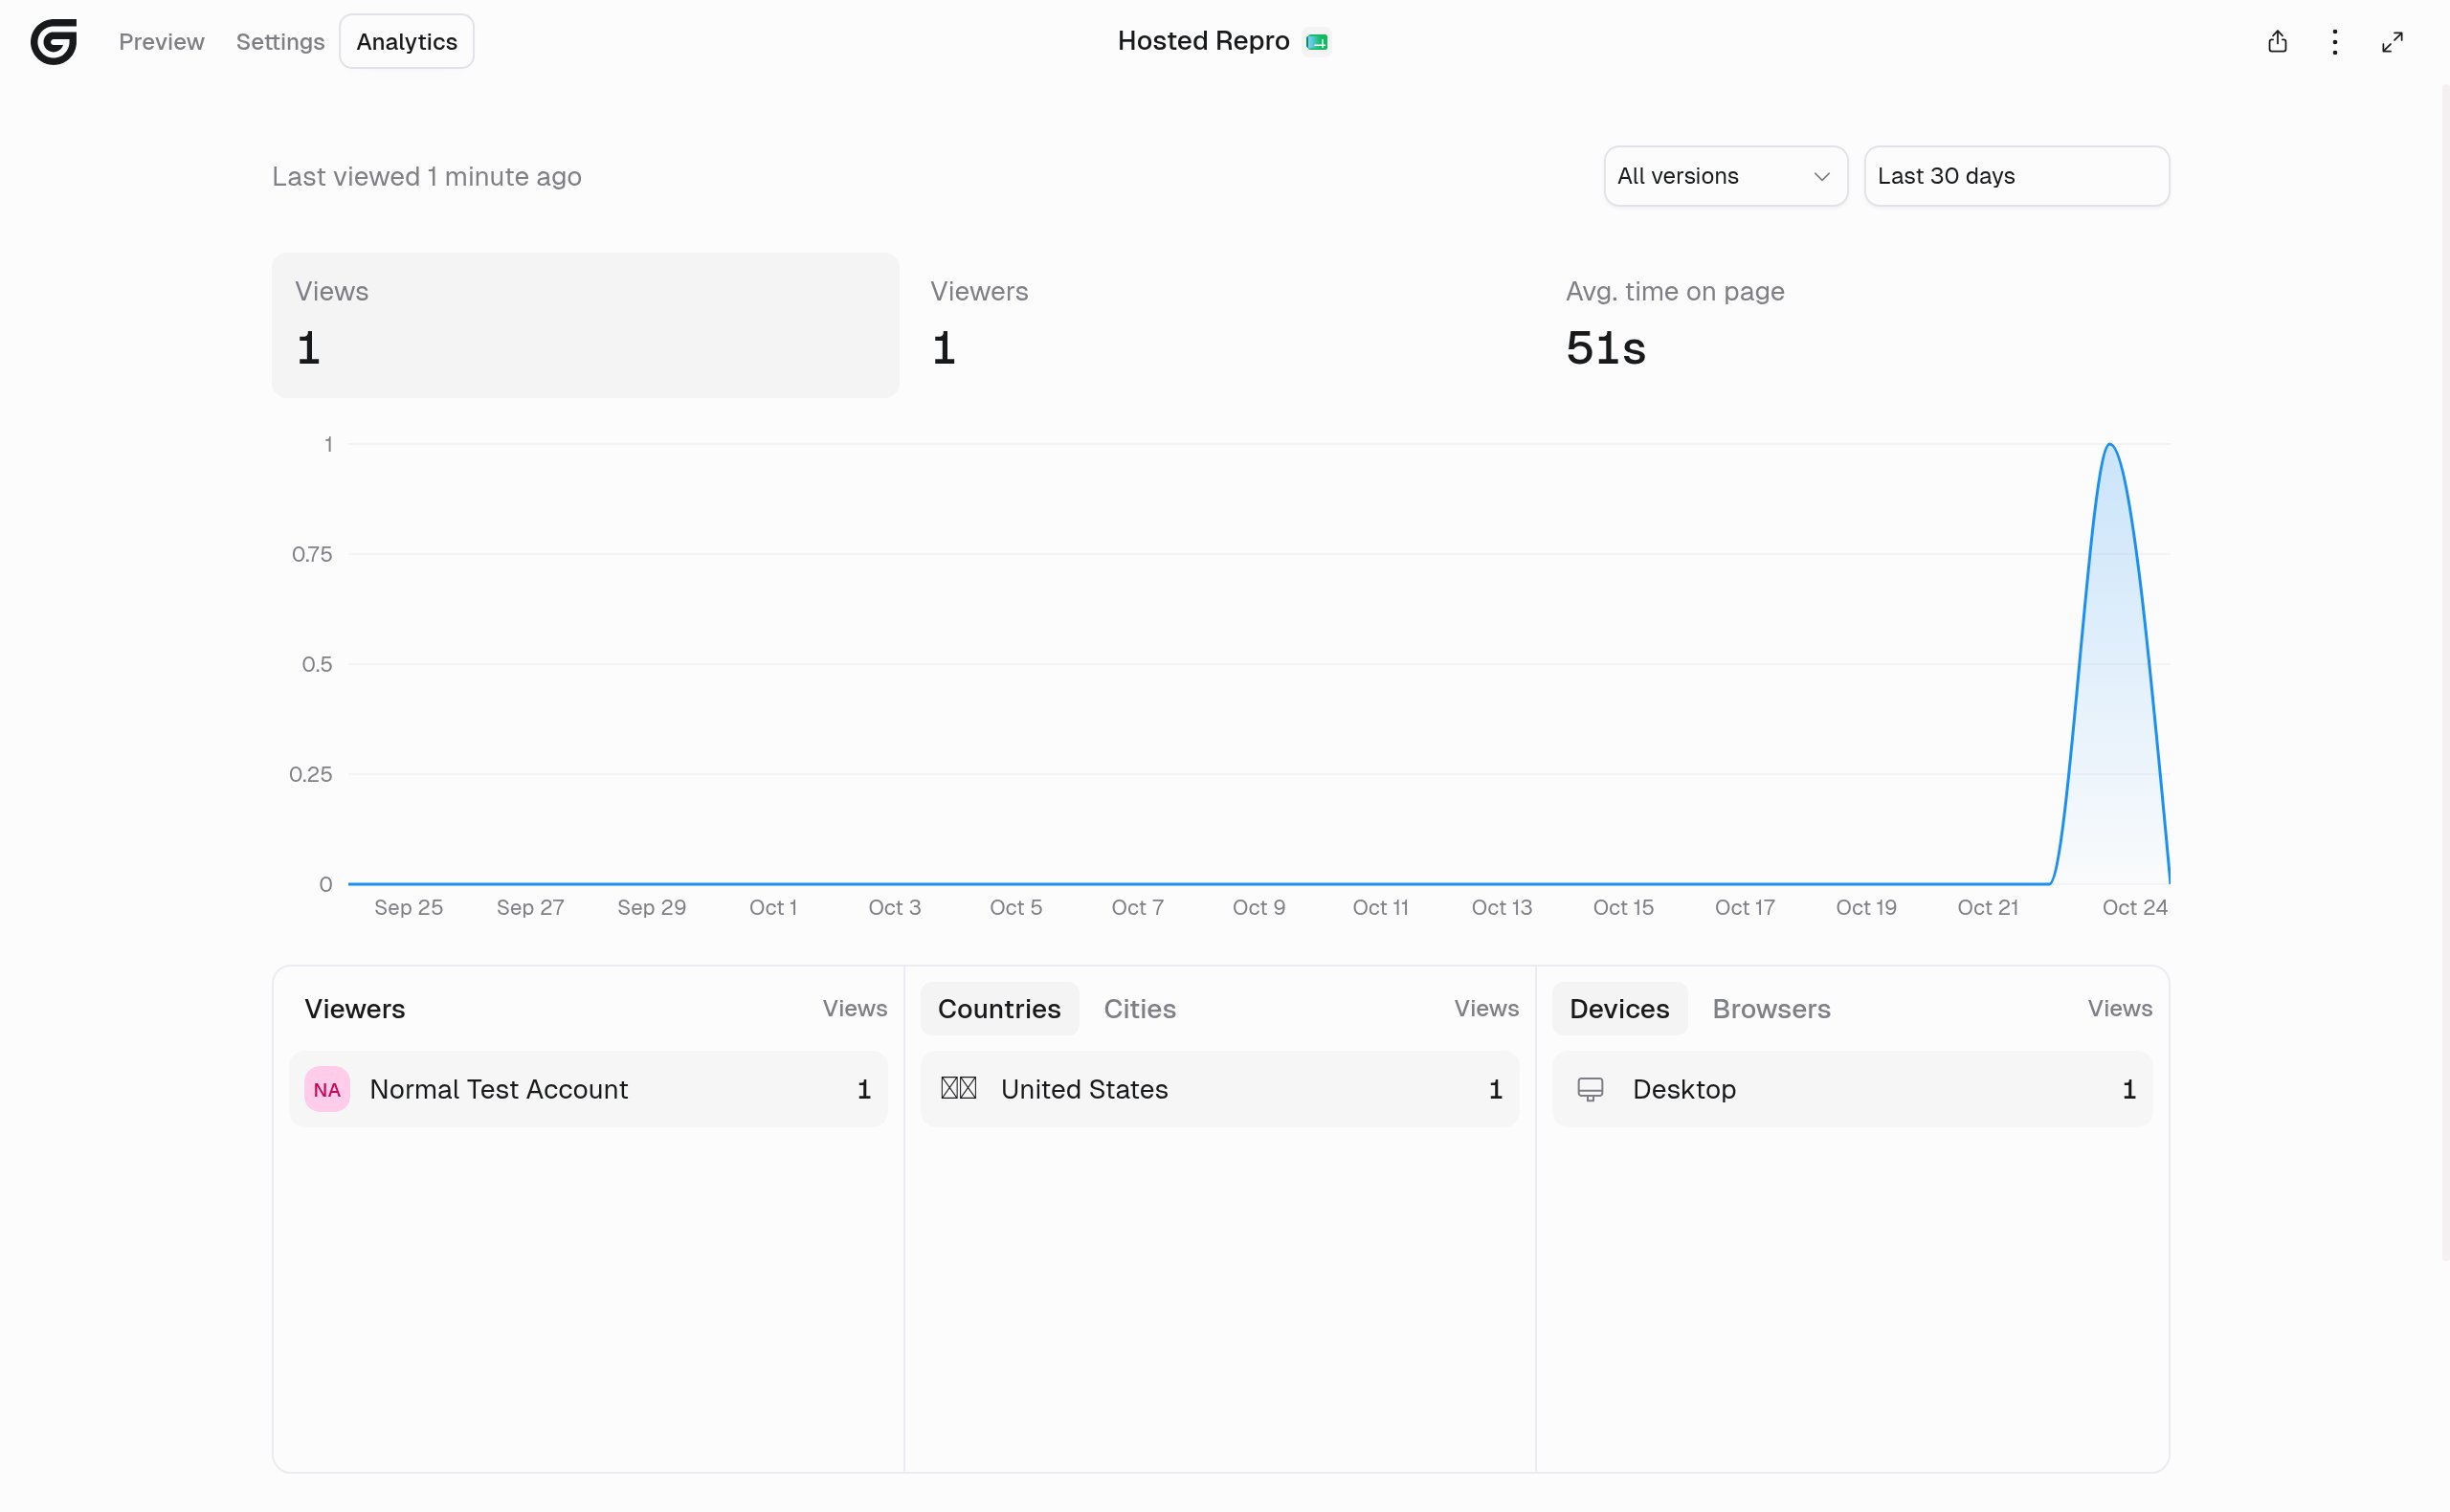
Task: Open the share icon
Action: [2277, 41]
